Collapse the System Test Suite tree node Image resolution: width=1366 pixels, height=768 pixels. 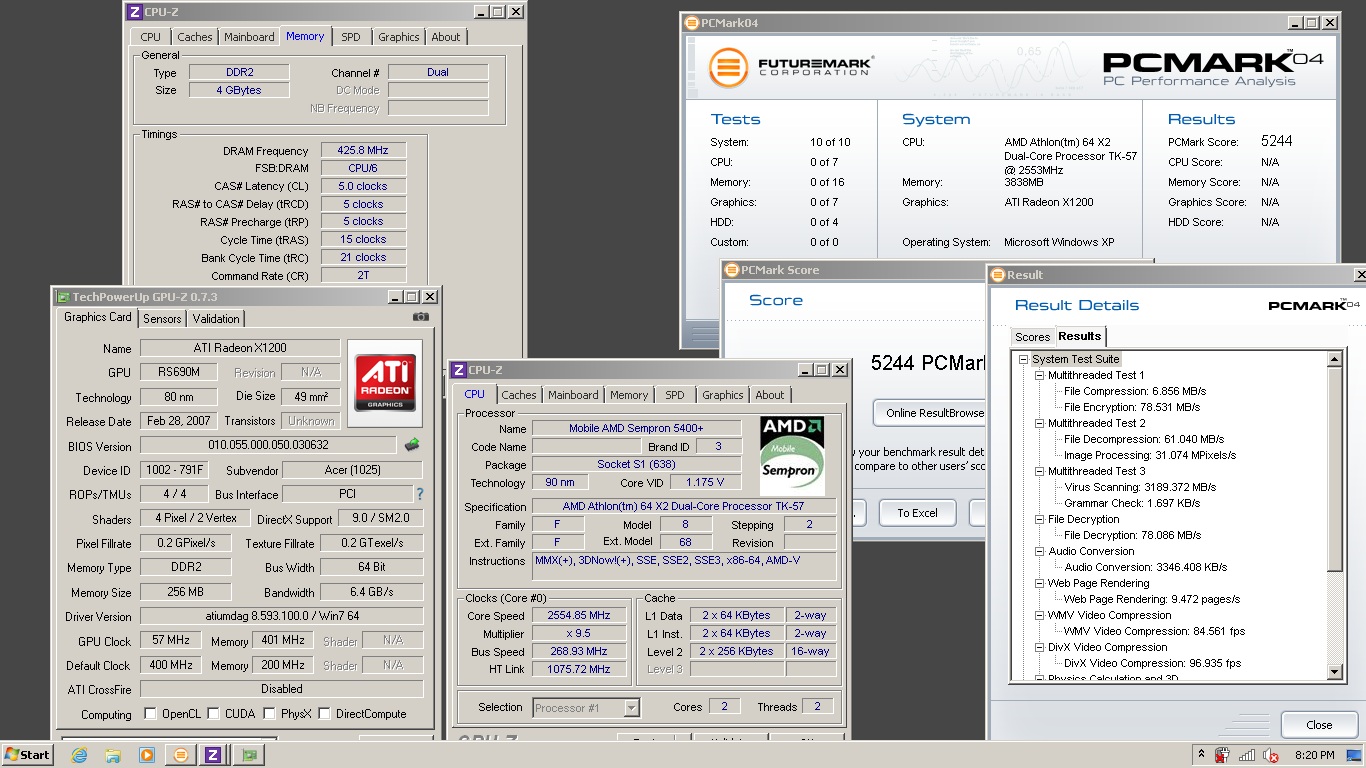tap(1023, 359)
